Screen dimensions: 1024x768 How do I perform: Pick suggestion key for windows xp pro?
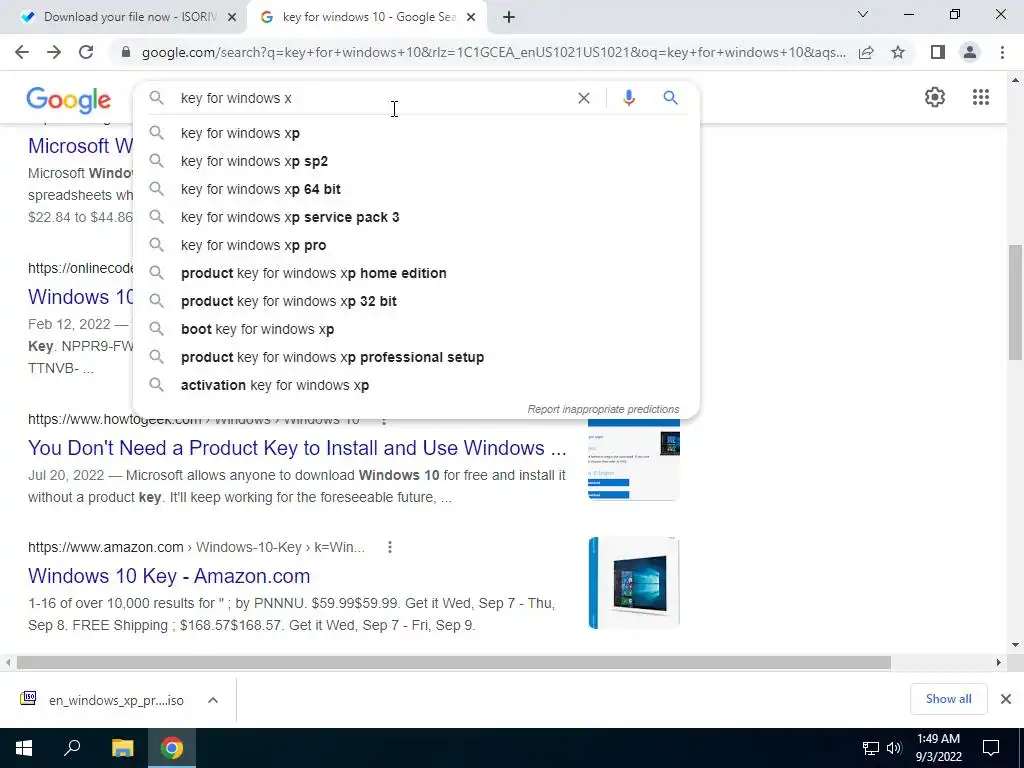416,246
